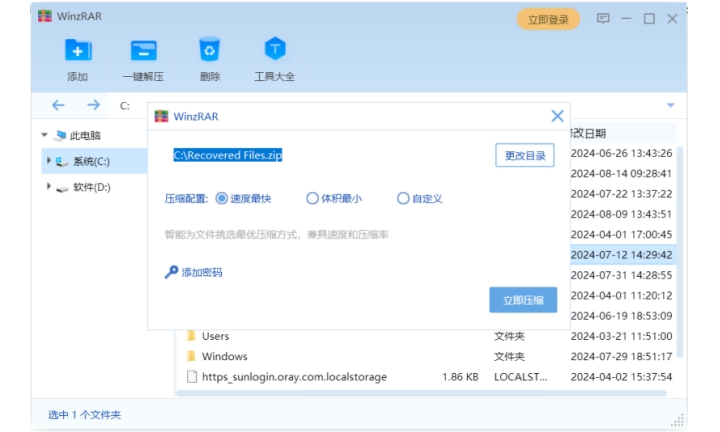
Task: Select the 速度最快 radio option
Action: click(221, 198)
